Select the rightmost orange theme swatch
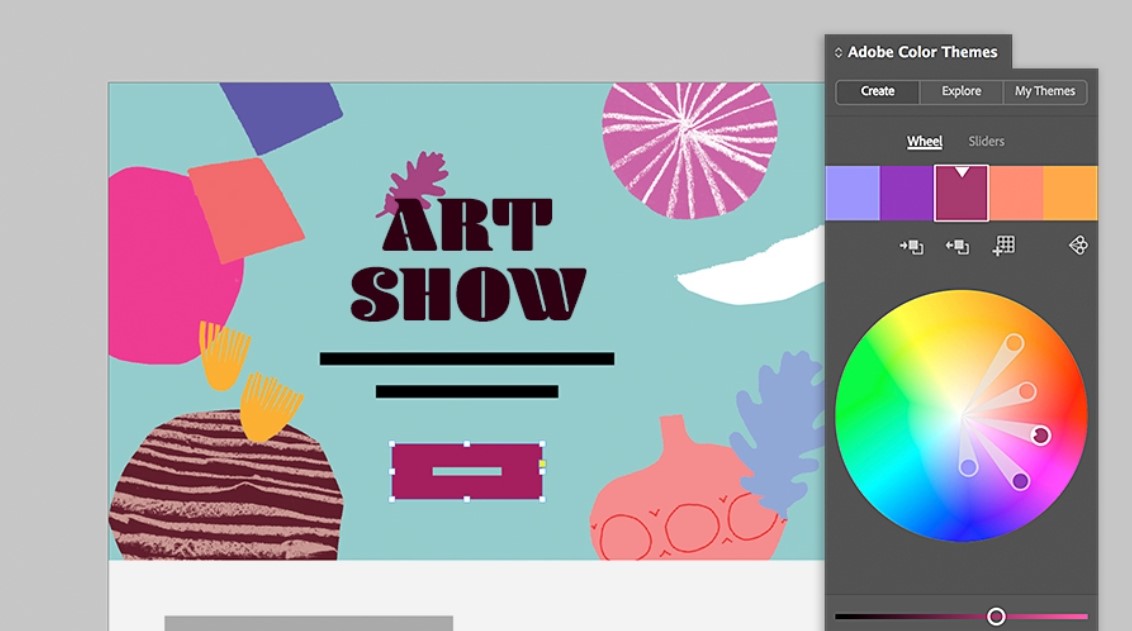The height and width of the screenshot is (631, 1132). [1072, 192]
